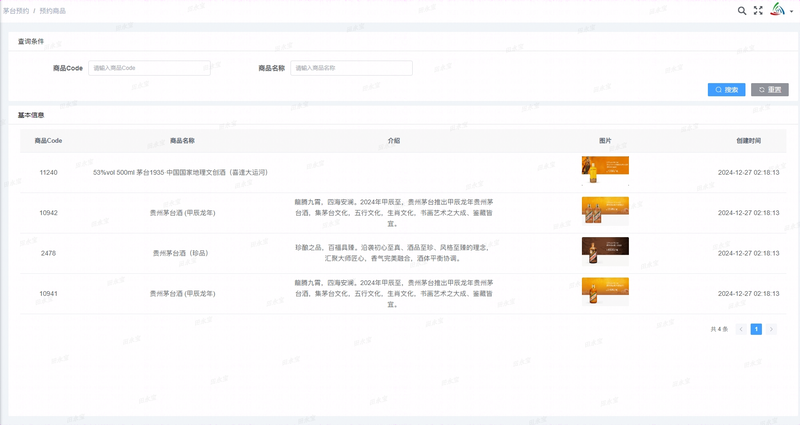The image size is (800, 425).
Task: Open product image thumbnail for 11240
Action: pos(605,171)
